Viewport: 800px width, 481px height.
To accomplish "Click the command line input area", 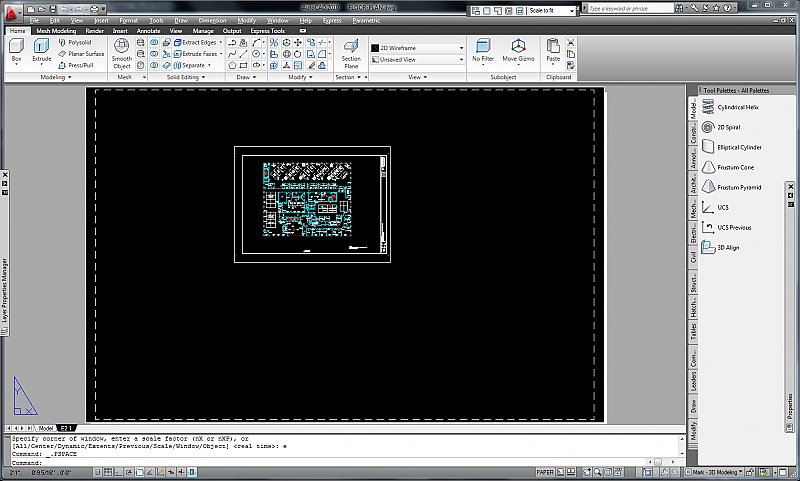I will (x=327, y=463).
